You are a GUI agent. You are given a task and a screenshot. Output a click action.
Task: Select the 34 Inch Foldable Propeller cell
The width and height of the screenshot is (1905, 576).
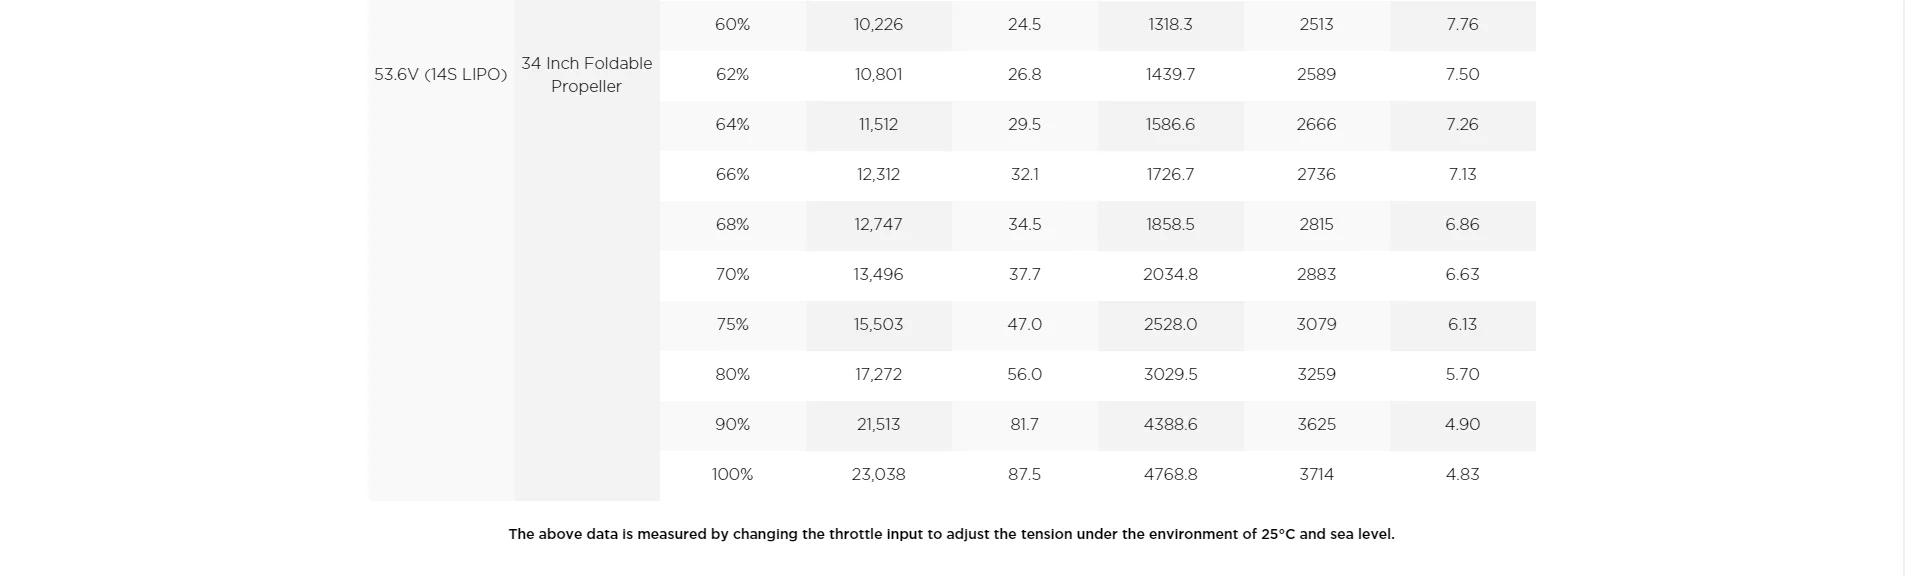[587, 75]
